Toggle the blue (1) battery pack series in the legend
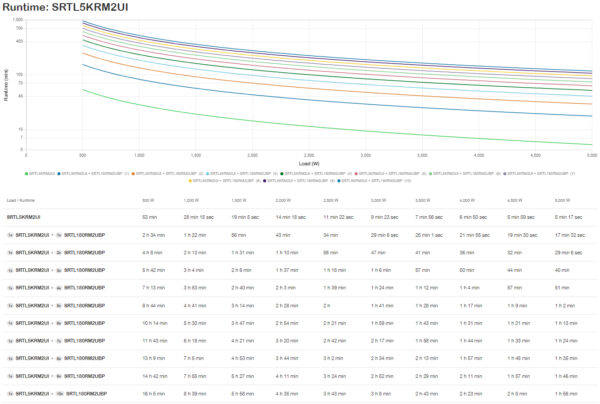The image size is (600, 404). coord(93,174)
